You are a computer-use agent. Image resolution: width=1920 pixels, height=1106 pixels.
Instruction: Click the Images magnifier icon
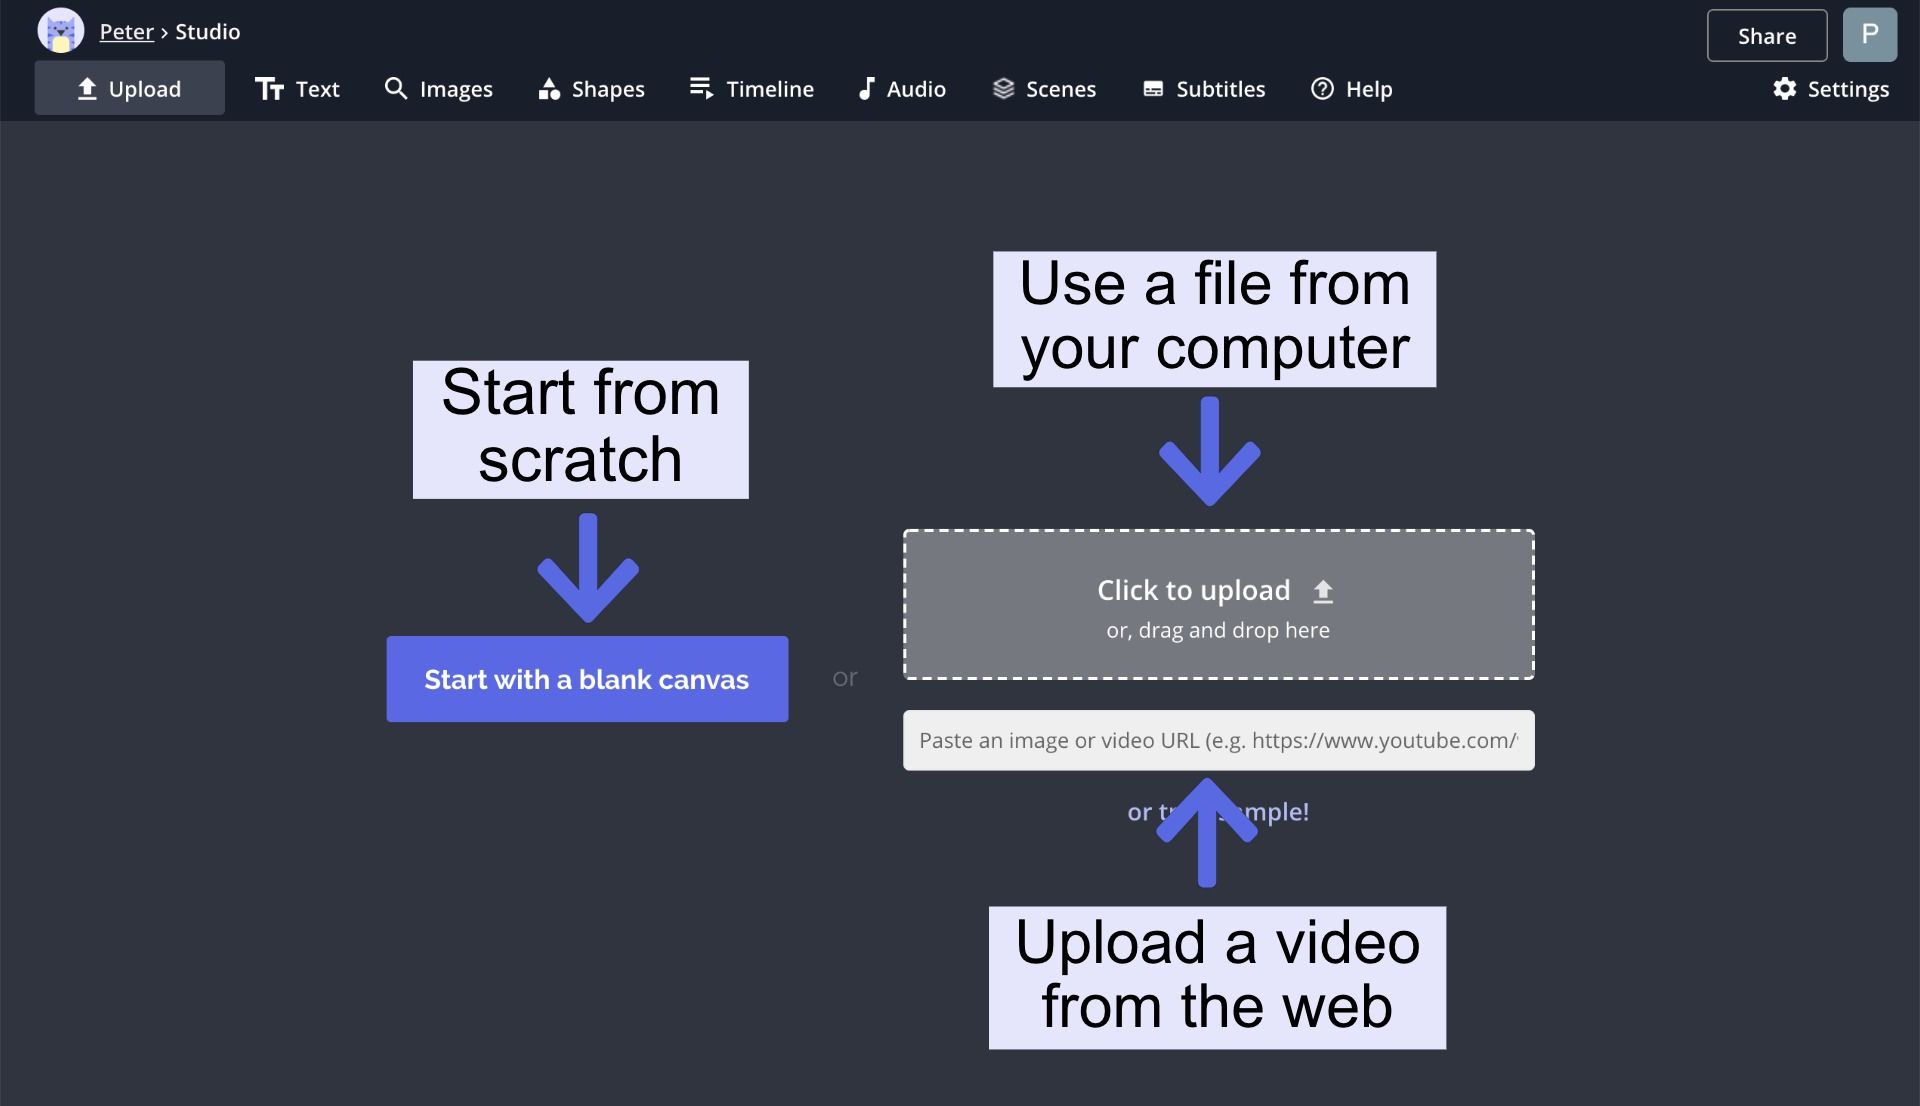tap(396, 89)
